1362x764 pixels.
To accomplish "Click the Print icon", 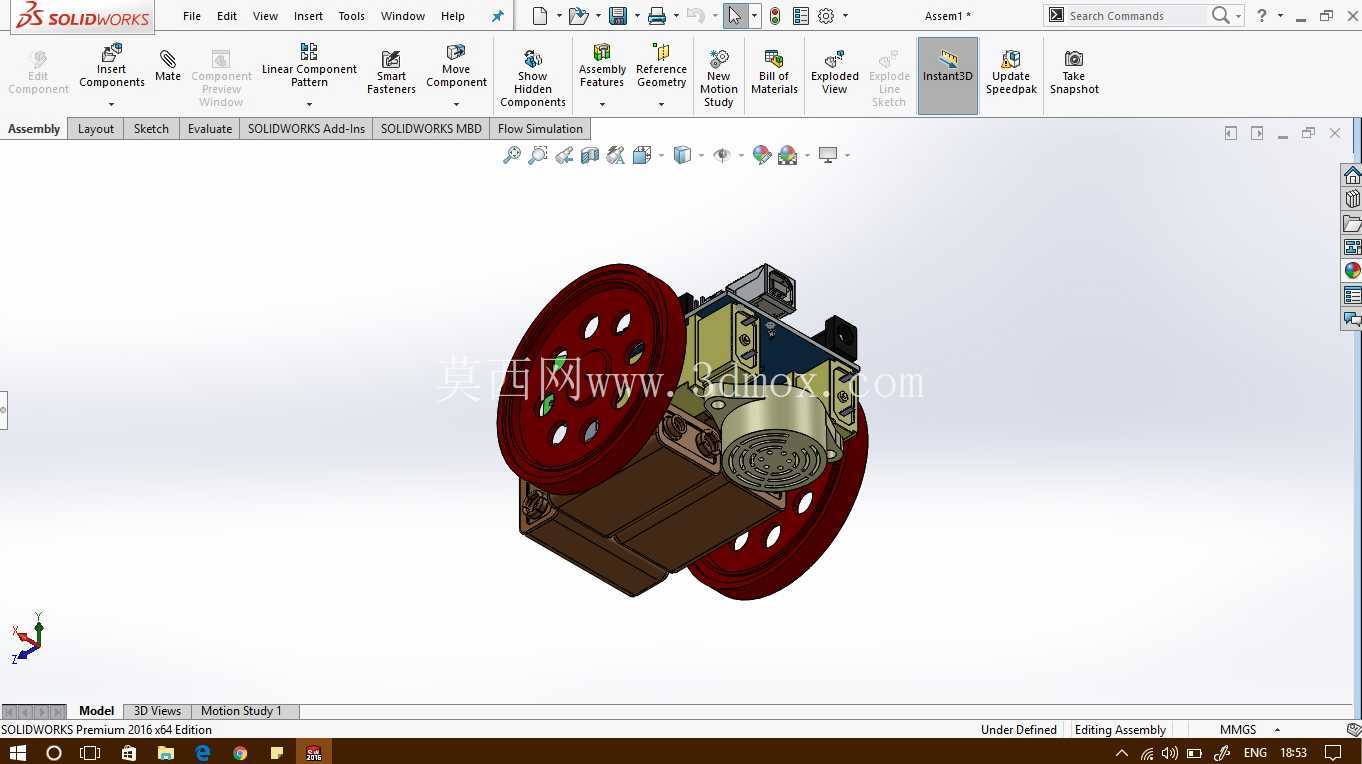I will click(657, 16).
